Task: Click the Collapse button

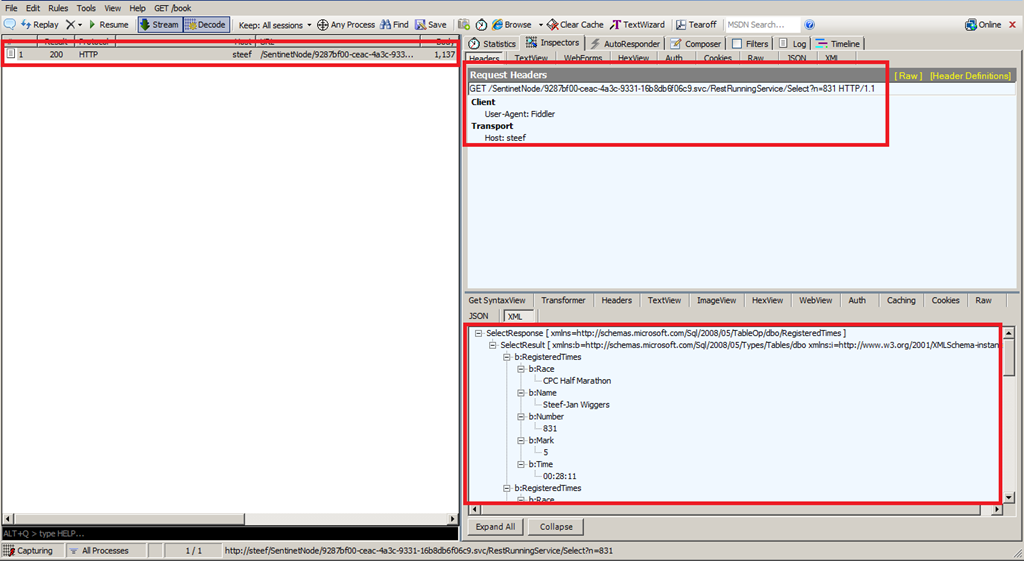Action: pyautogui.click(x=556, y=526)
